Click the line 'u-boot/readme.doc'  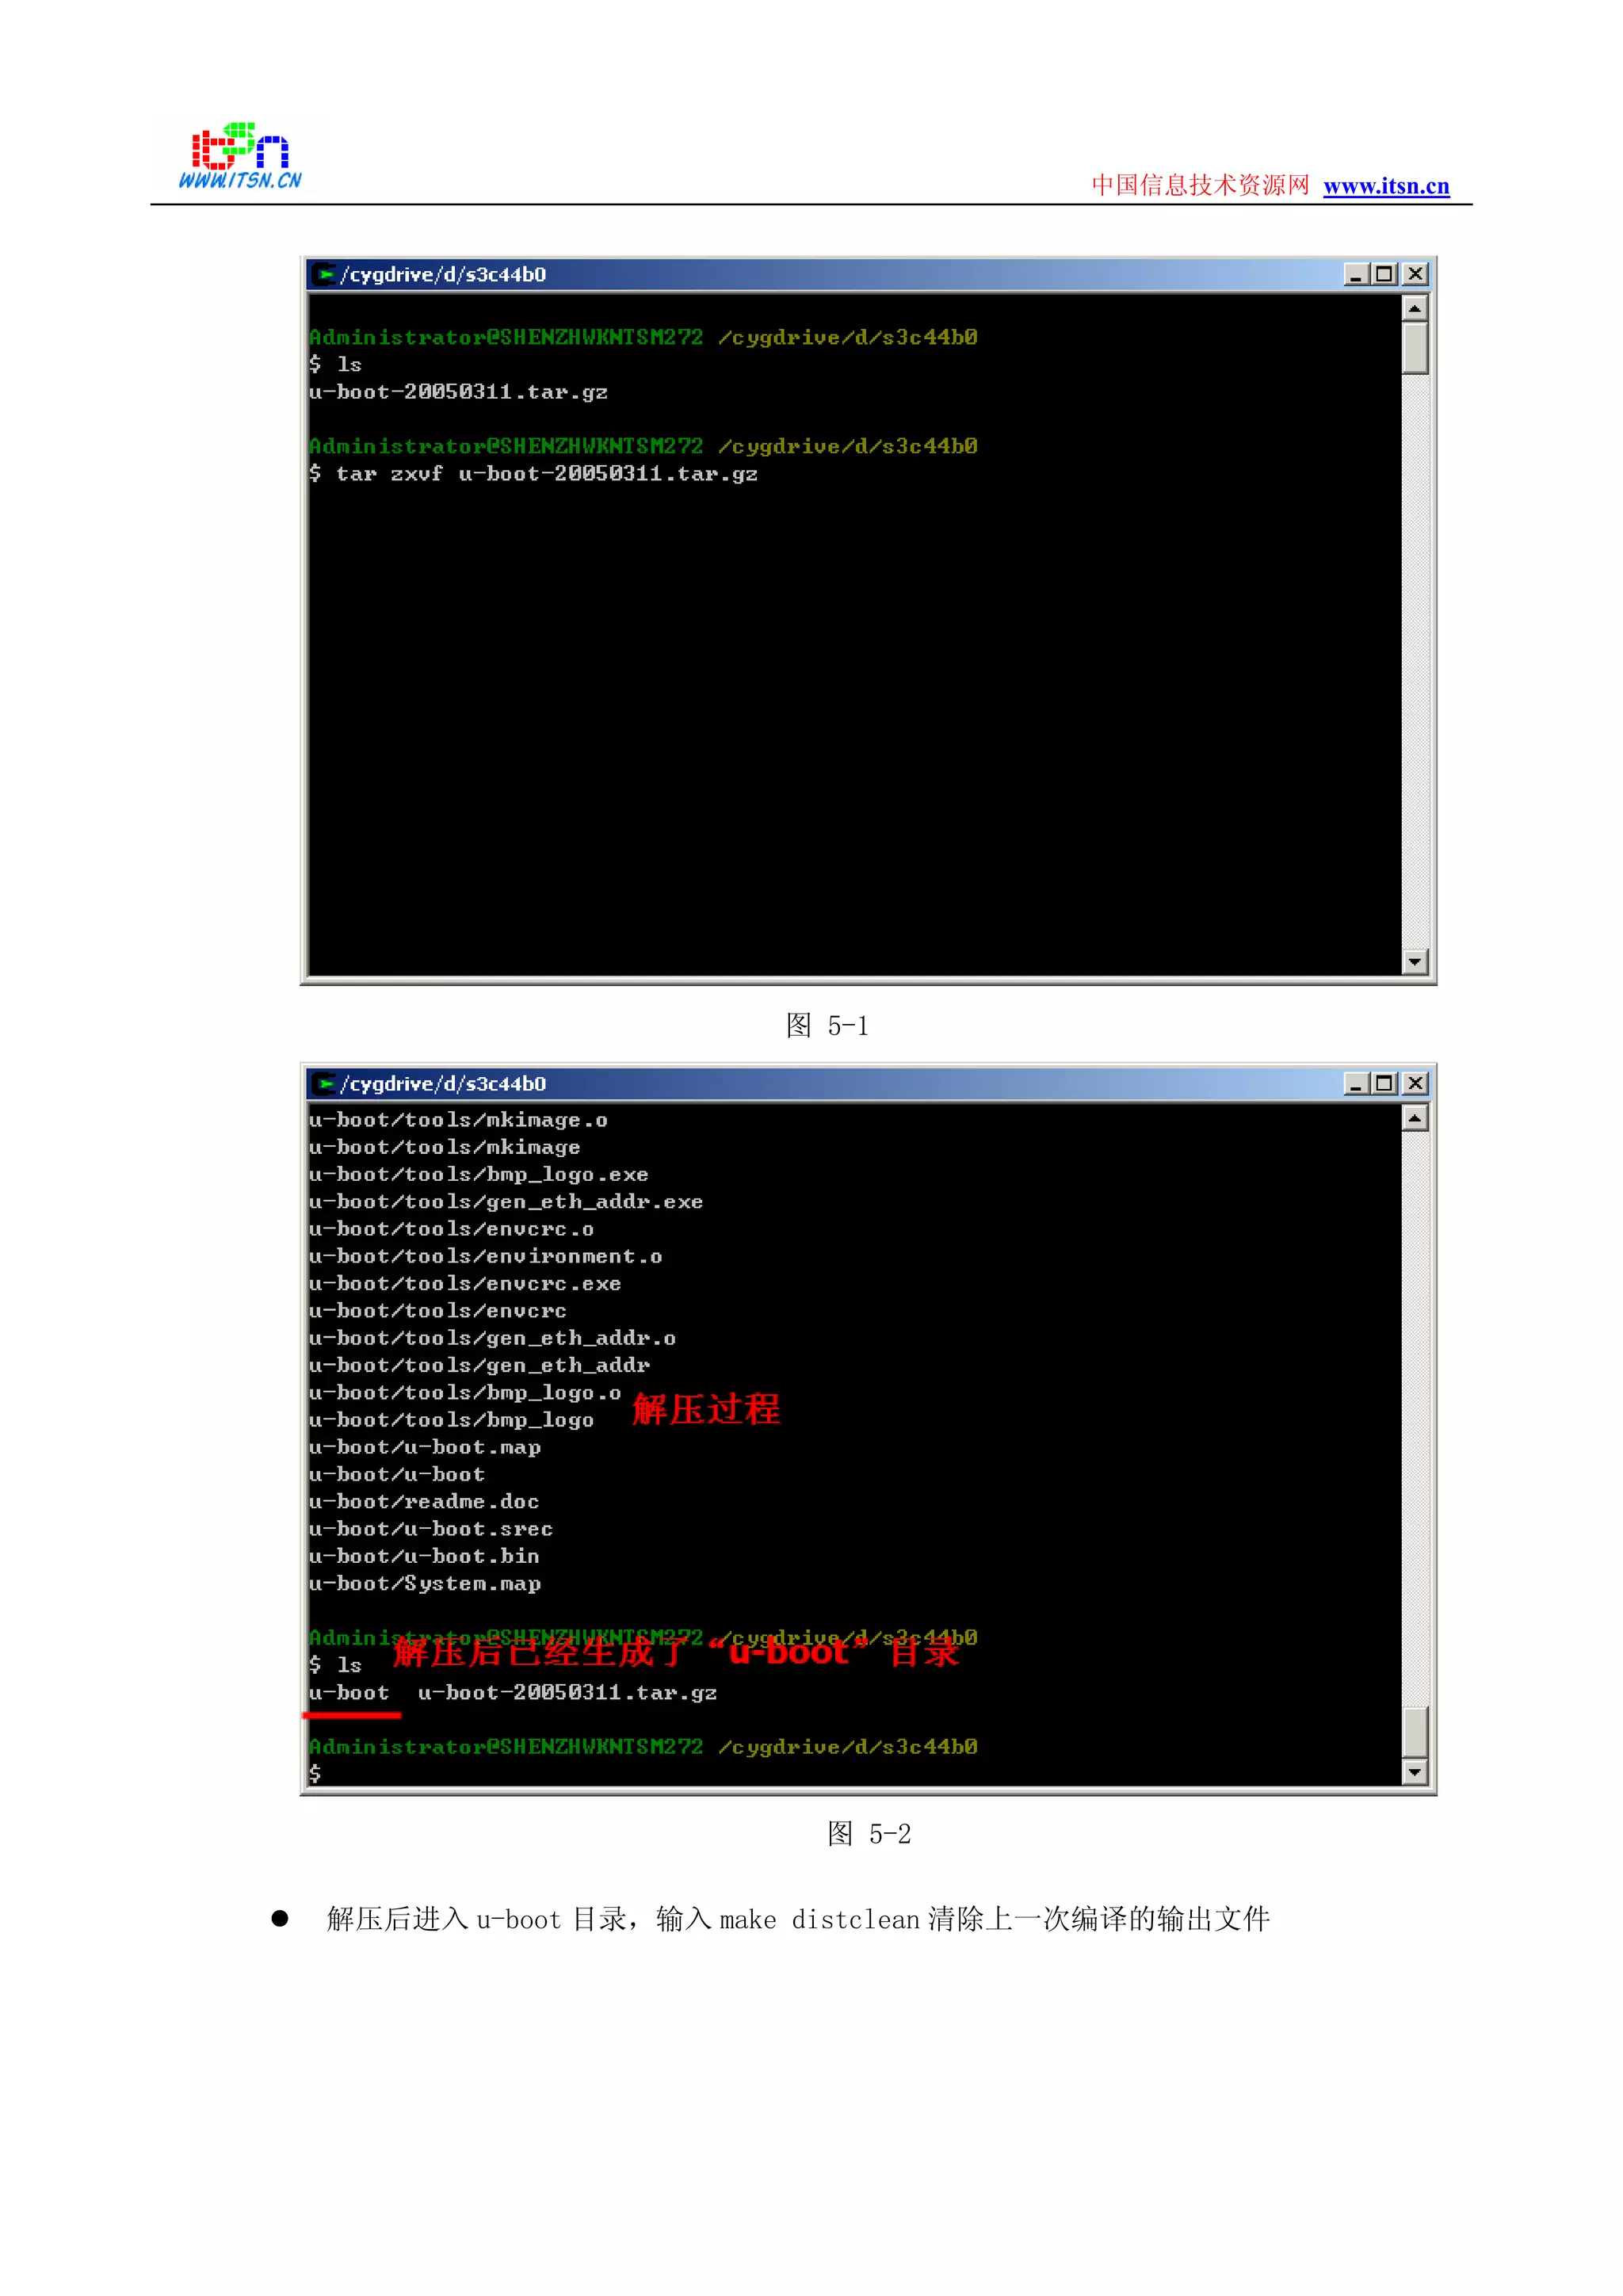tap(424, 1502)
